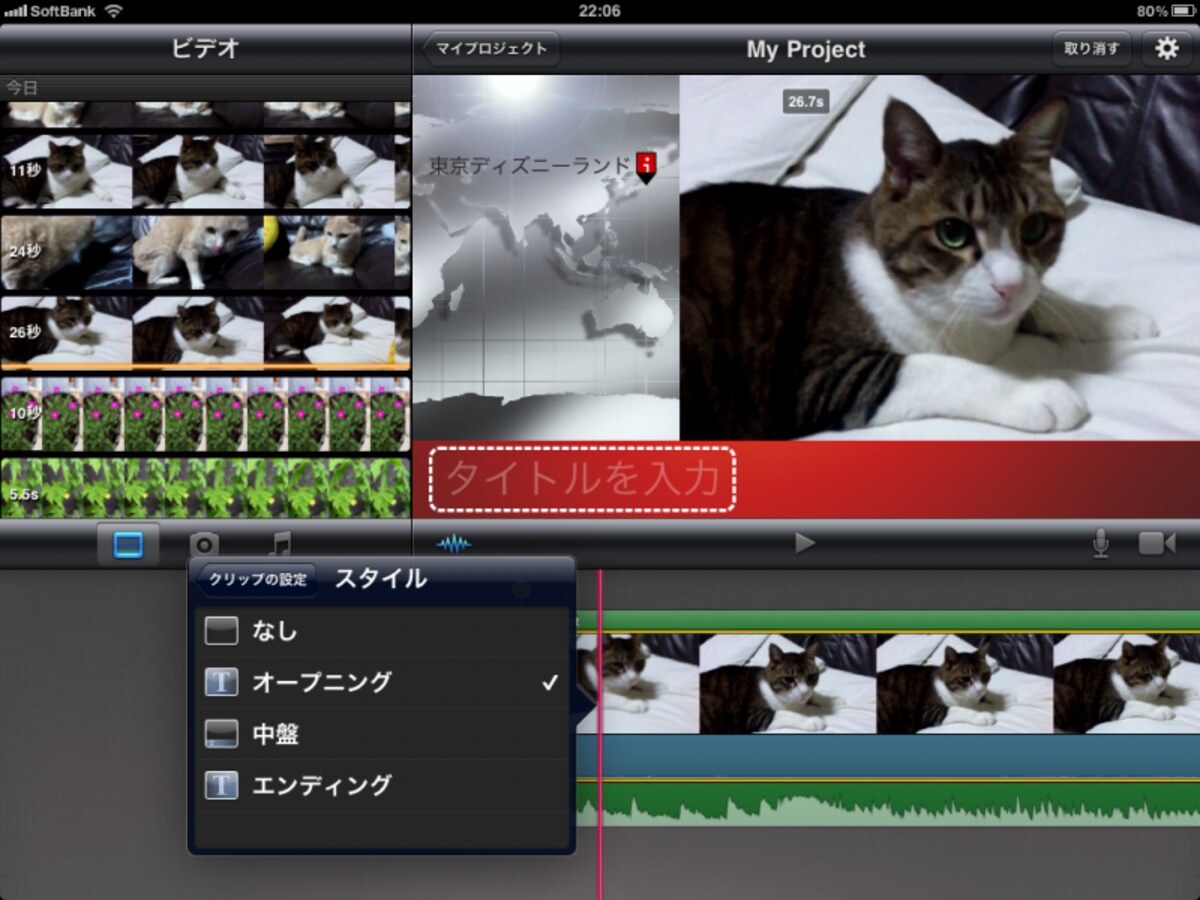The image size is (1200, 900).
Task: Return to クリップの設定 menu
Action: (256, 580)
